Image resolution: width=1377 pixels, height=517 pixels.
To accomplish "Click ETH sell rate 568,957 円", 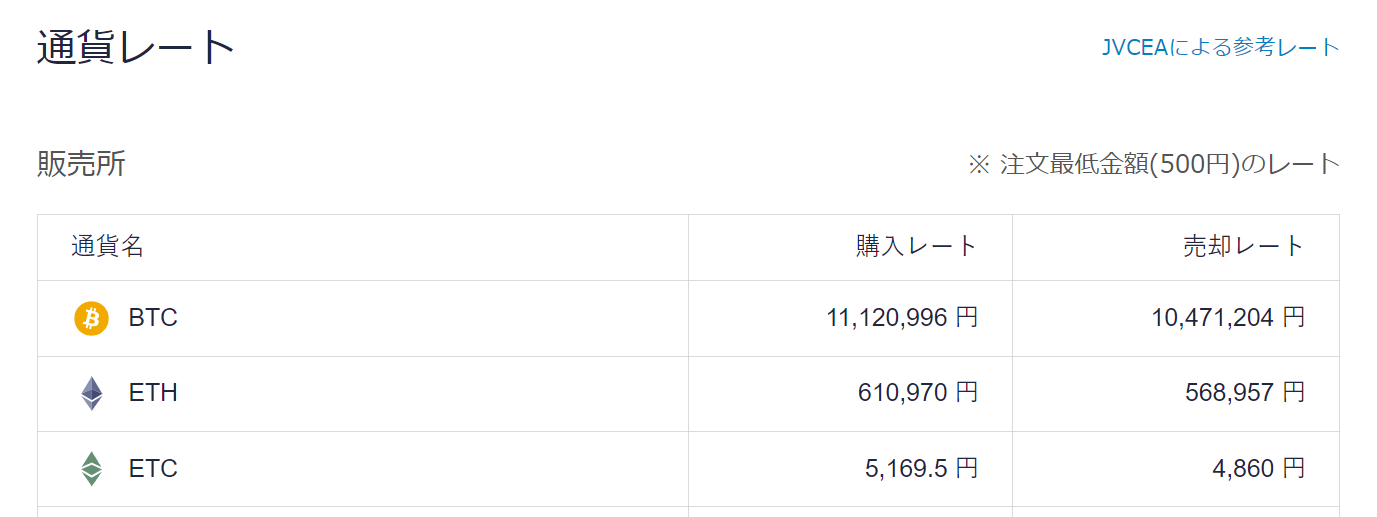I will 1244,393.
